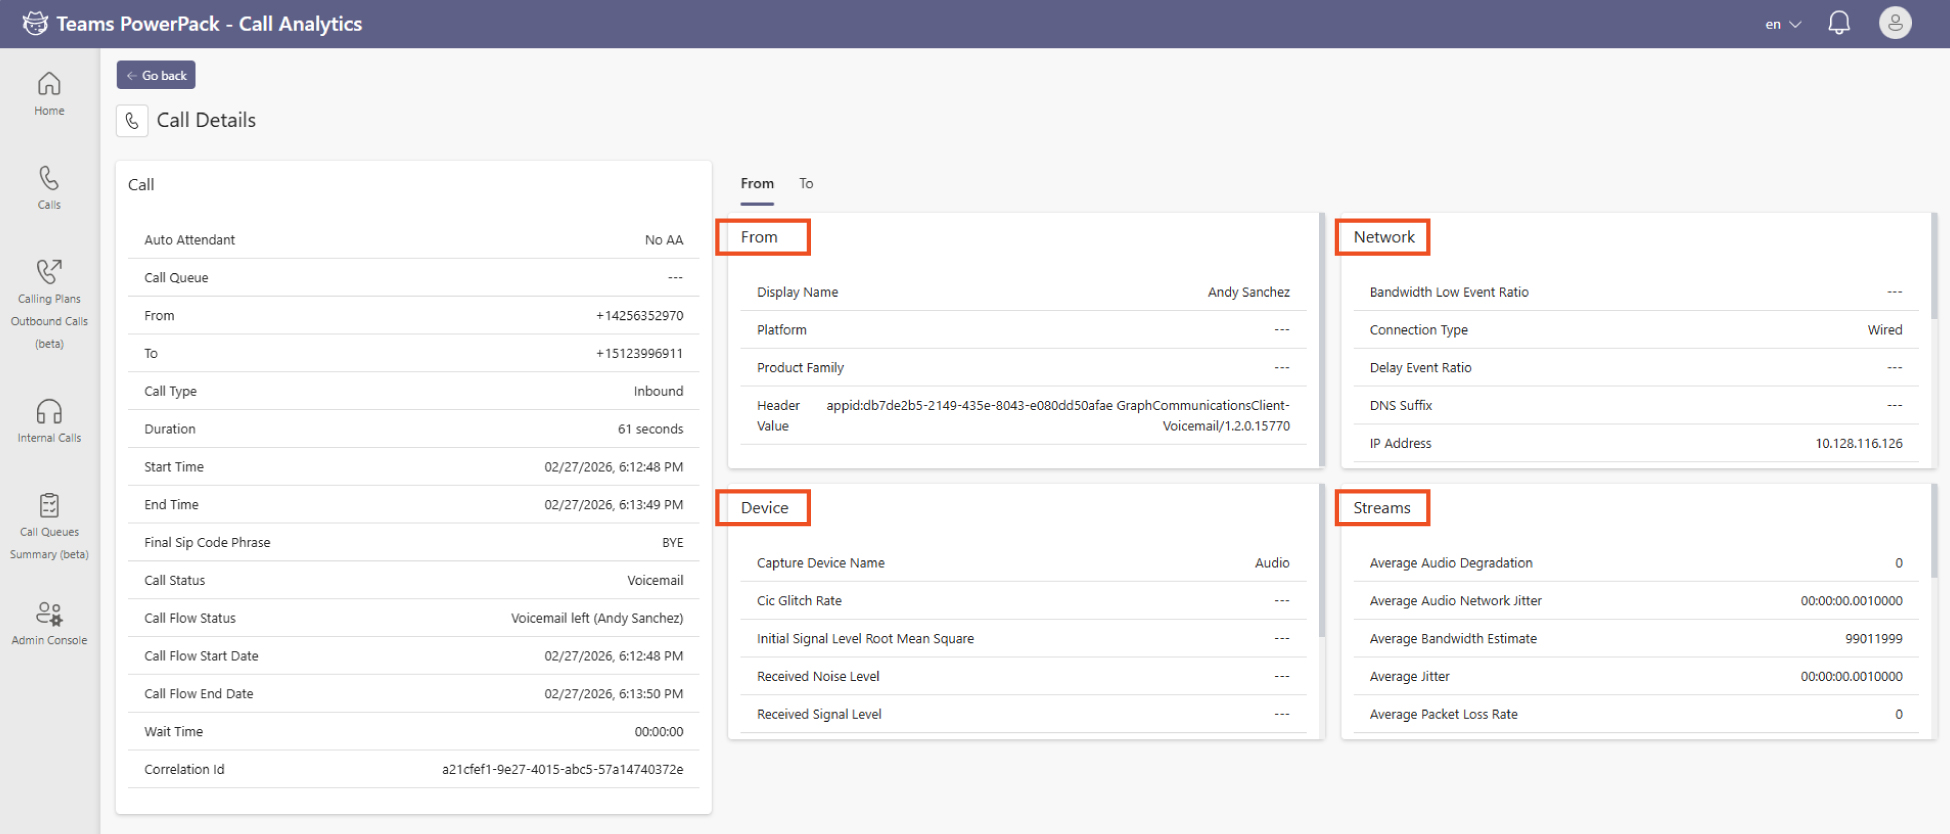Click the notifications bell icon
This screenshot has width=1950, height=834.
point(1839,23)
